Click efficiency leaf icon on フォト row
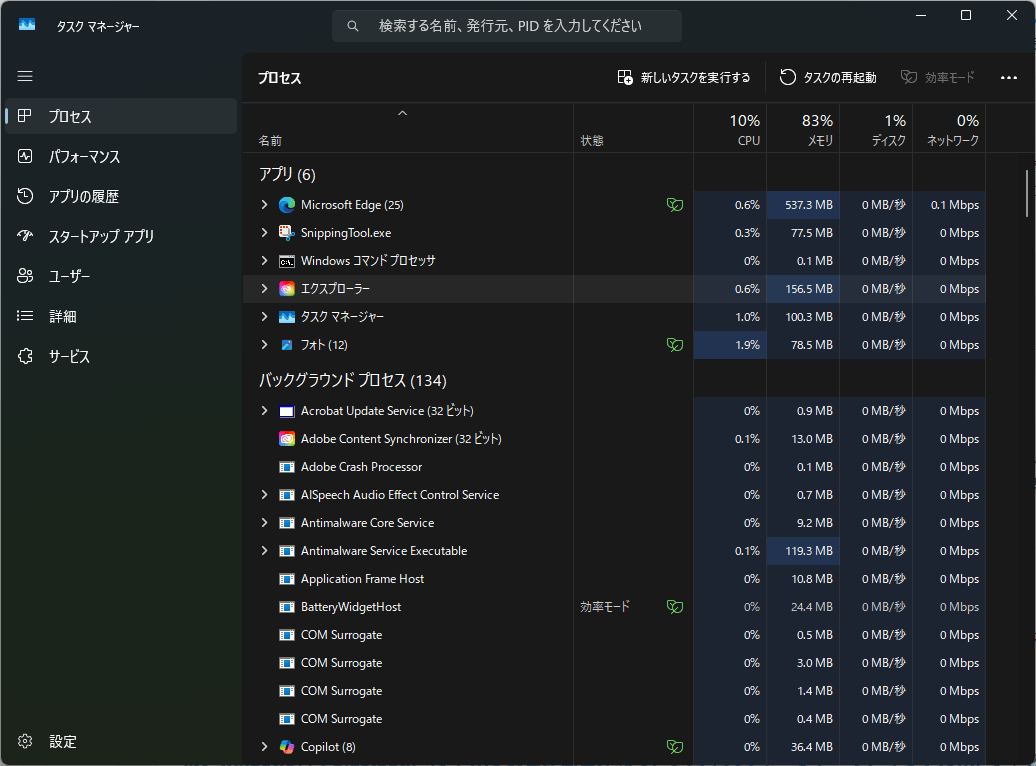This screenshot has width=1036, height=766. coord(675,345)
